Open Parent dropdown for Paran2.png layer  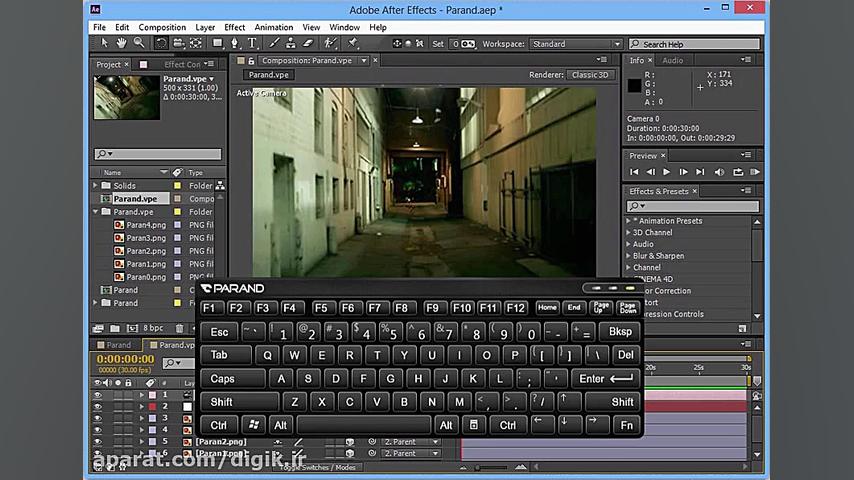pos(410,442)
